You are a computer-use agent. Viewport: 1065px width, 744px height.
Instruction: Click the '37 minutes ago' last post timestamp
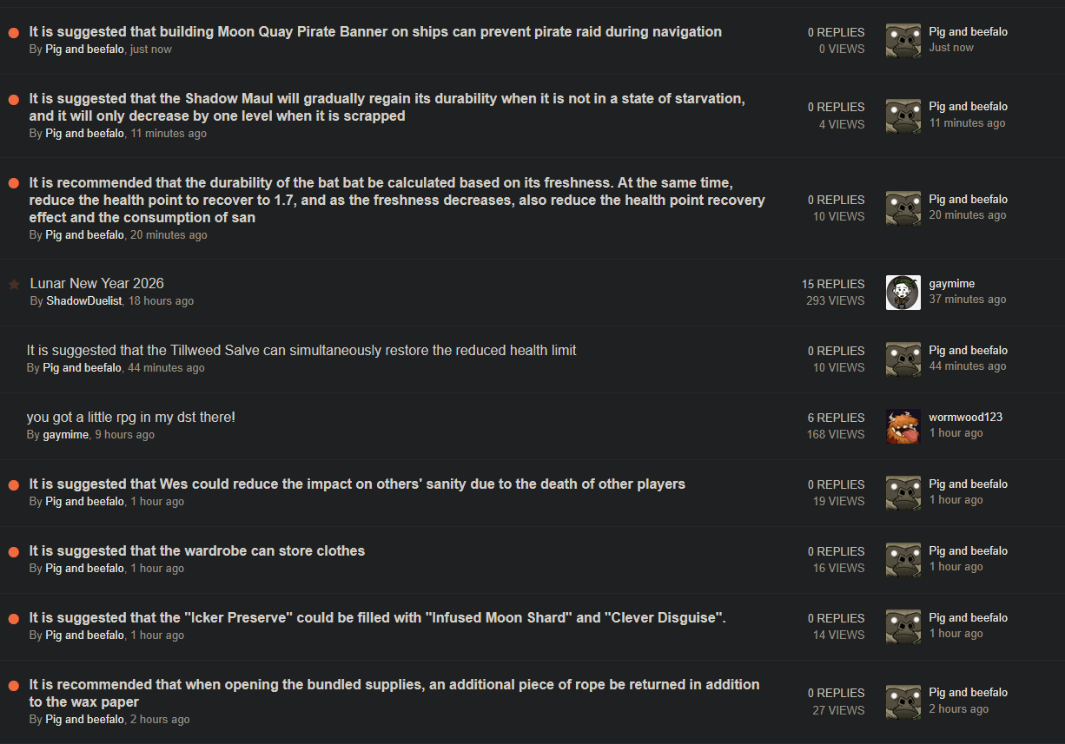967,300
